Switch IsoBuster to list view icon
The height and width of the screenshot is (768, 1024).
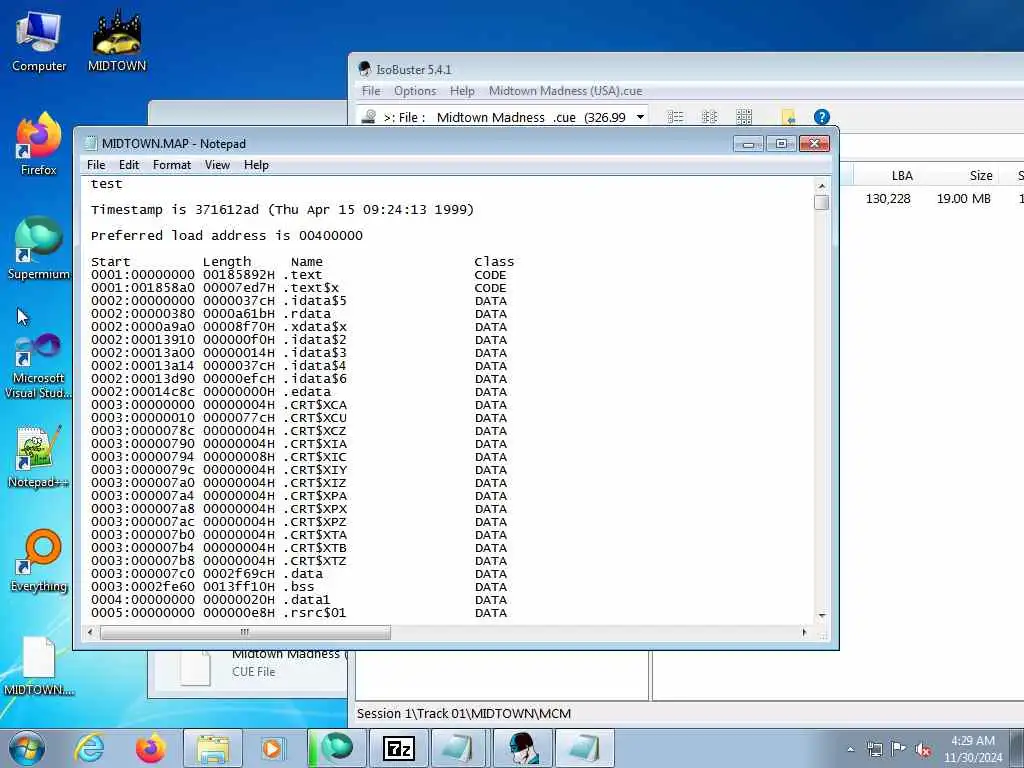click(675, 117)
